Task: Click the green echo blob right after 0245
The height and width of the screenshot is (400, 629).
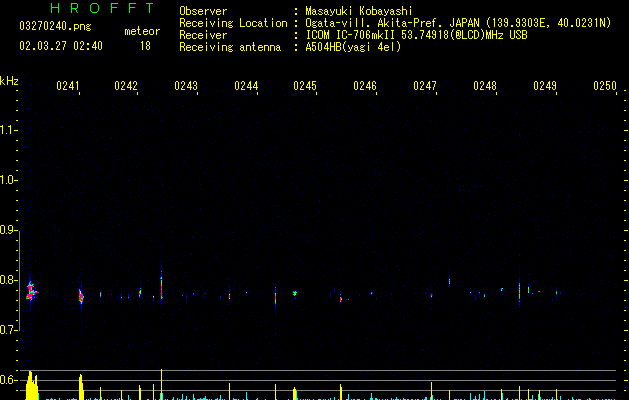Action: click(295, 293)
